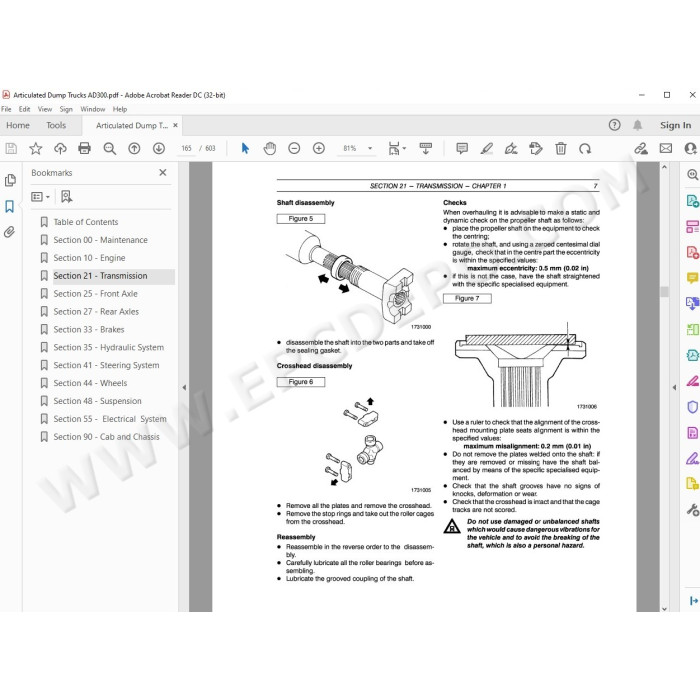700x700 pixels.
Task: Click the Zoom out minus icon
Action: pyautogui.click(x=294, y=148)
